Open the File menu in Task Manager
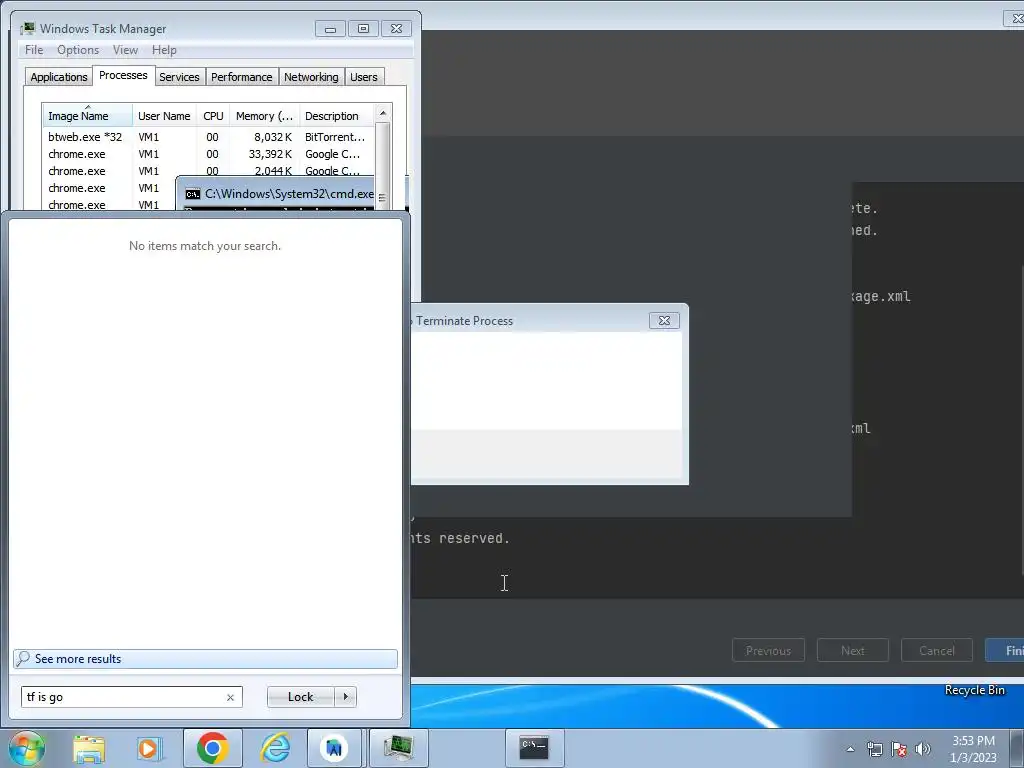 pos(34,50)
